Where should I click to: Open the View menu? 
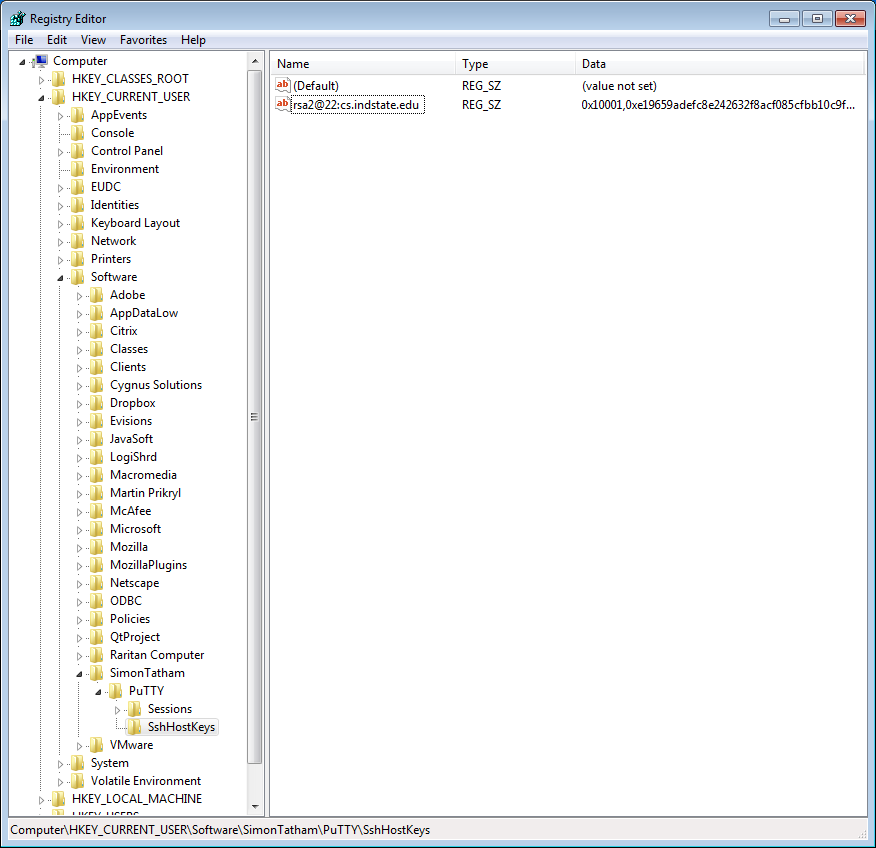pos(93,40)
